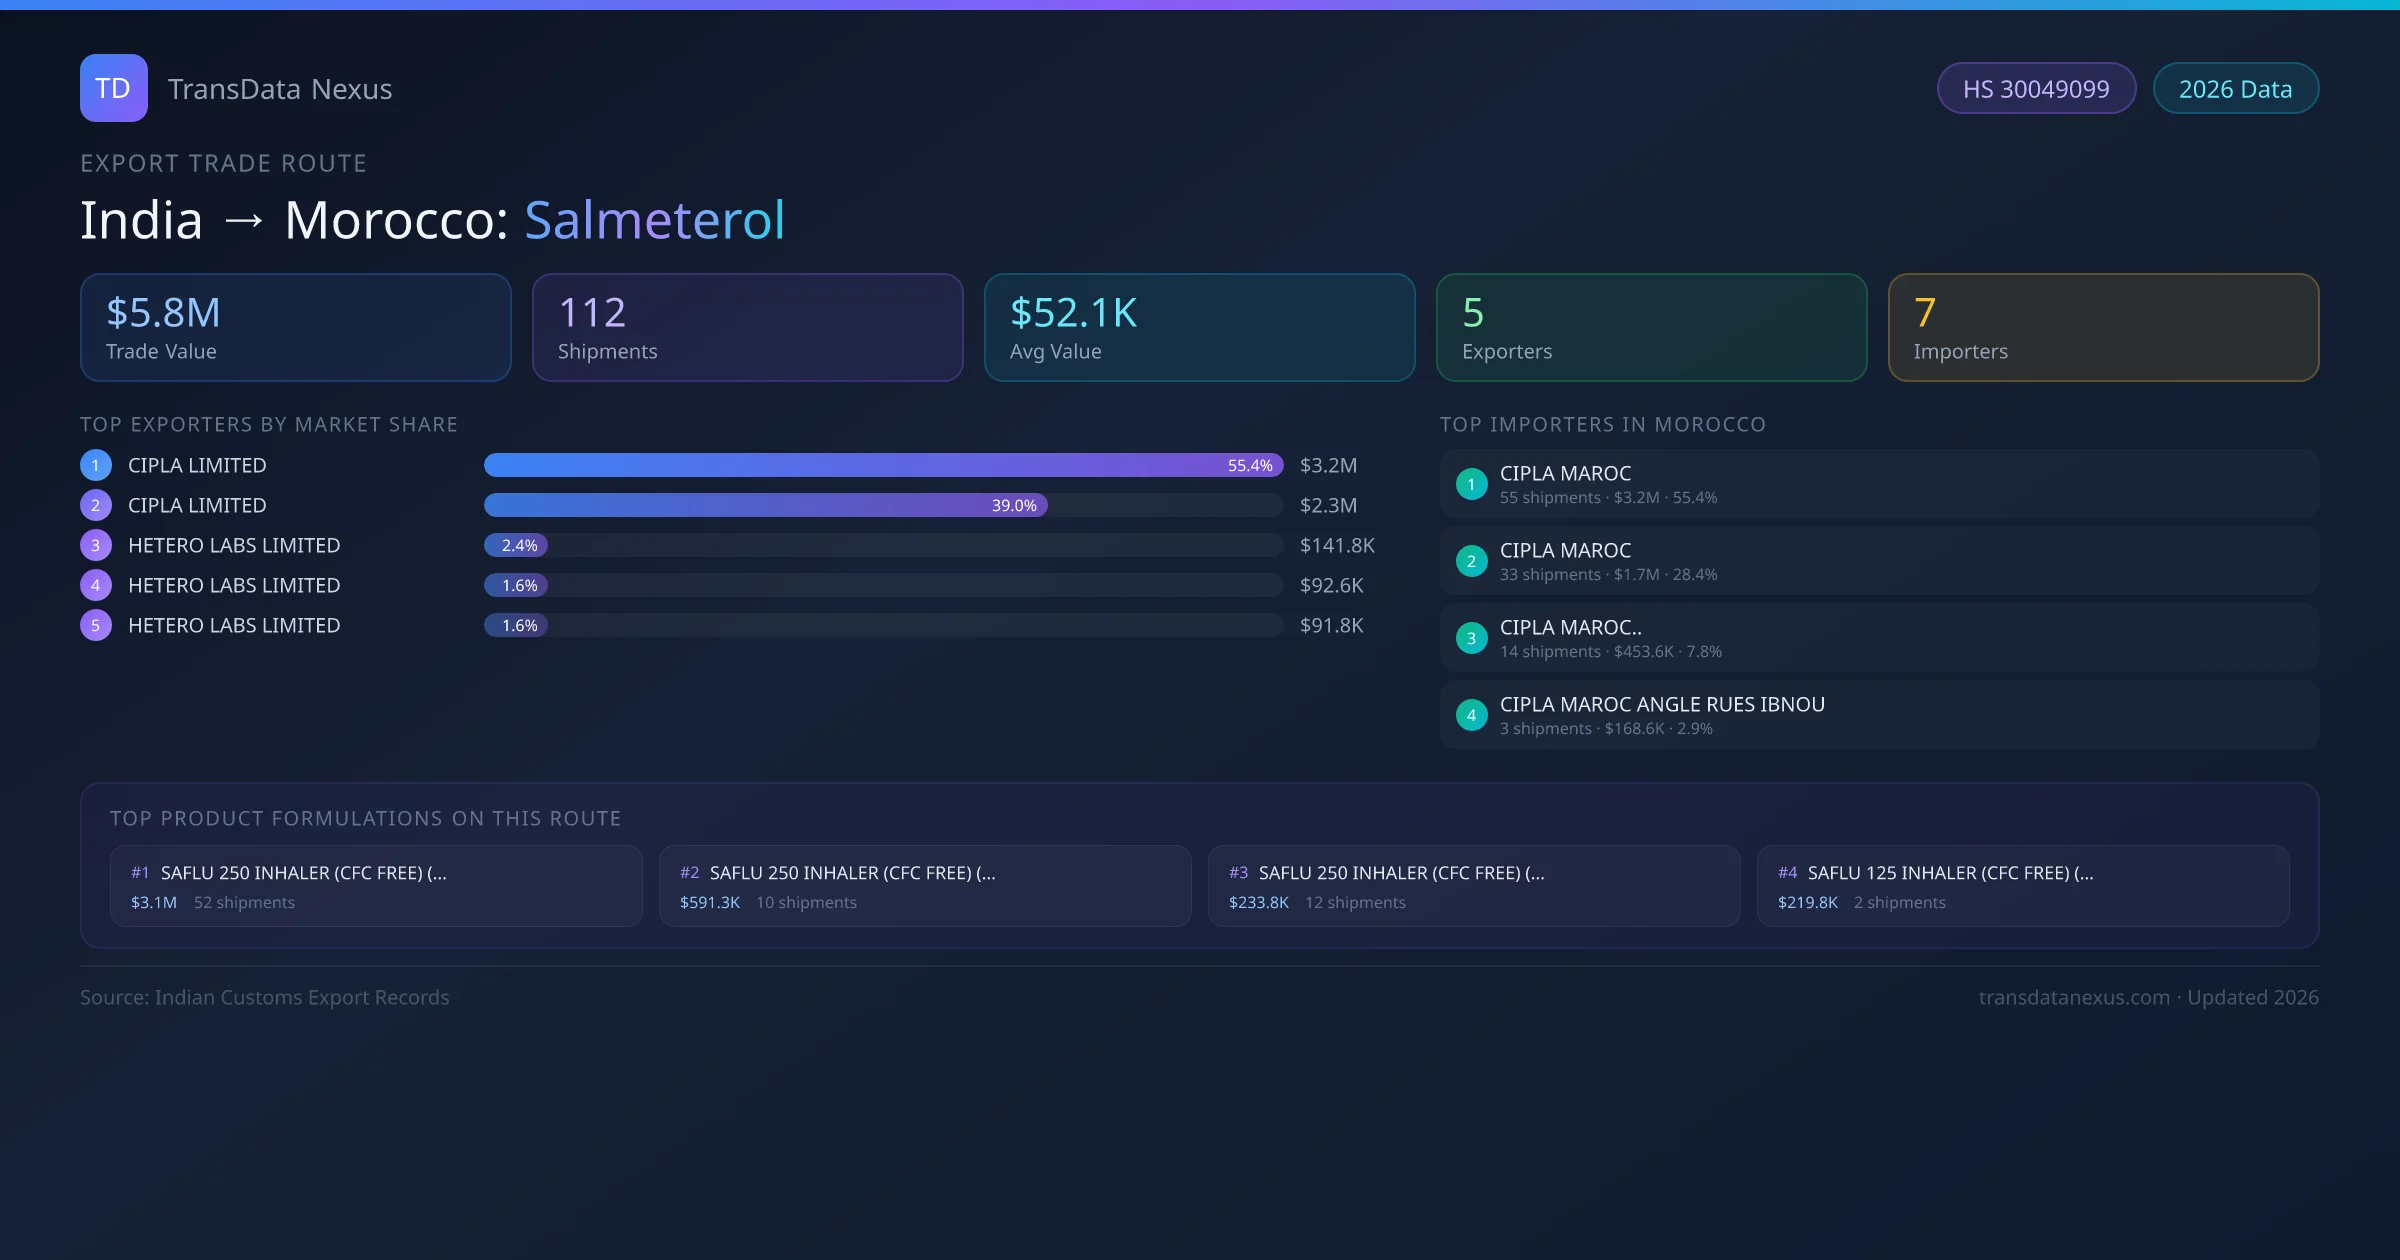
Task: Click the 39.0% market share bar
Action: (765, 505)
